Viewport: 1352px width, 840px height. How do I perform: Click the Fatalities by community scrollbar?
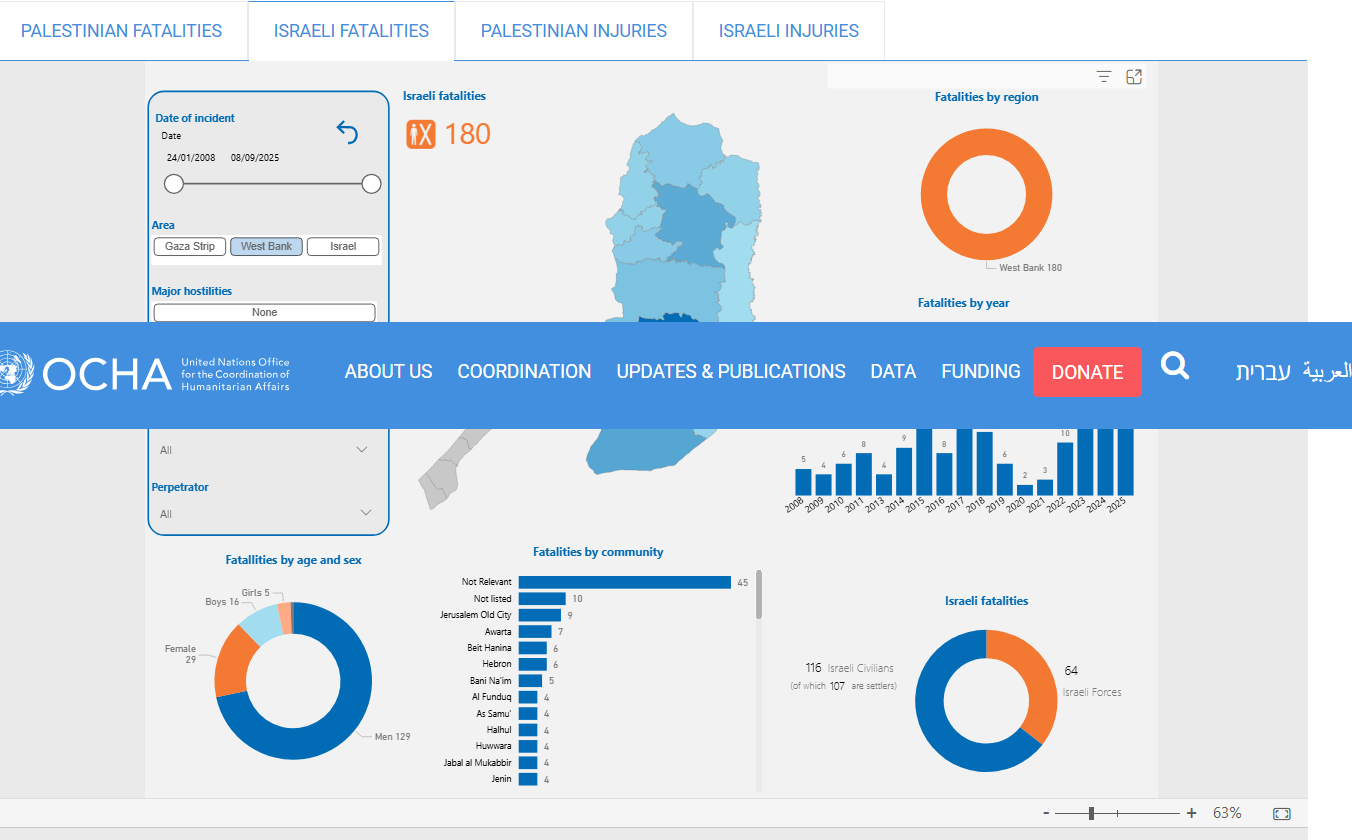click(x=759, y=595)
